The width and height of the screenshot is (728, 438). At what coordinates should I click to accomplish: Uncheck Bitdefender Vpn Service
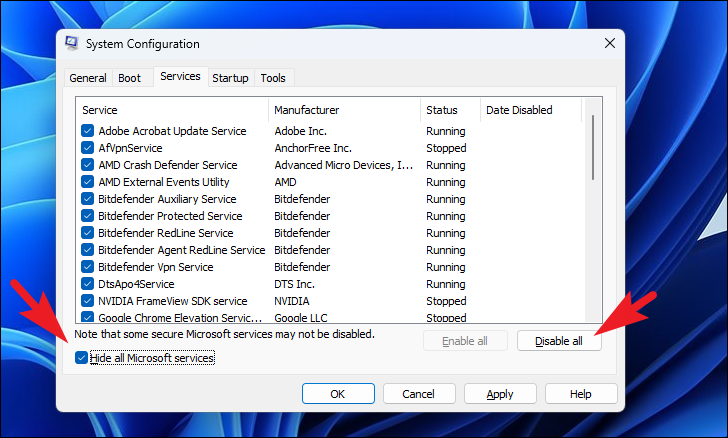coord(87,267)
